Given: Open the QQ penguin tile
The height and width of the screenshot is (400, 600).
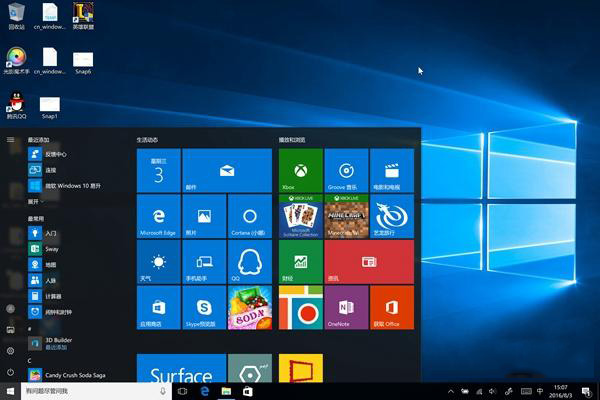Looking at the screenshot, I should [249, 262].
